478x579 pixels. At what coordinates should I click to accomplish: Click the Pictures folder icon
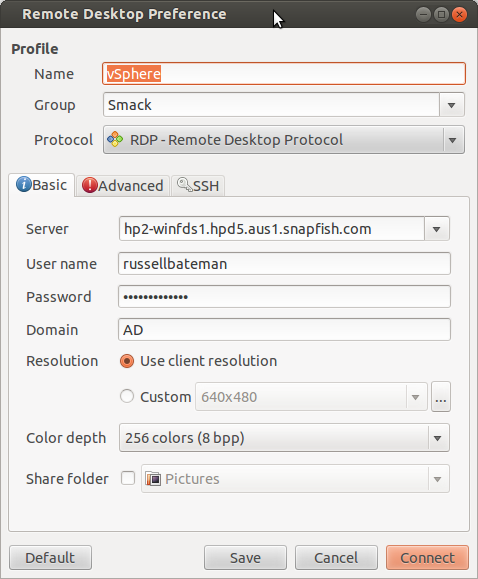point(153,479)
